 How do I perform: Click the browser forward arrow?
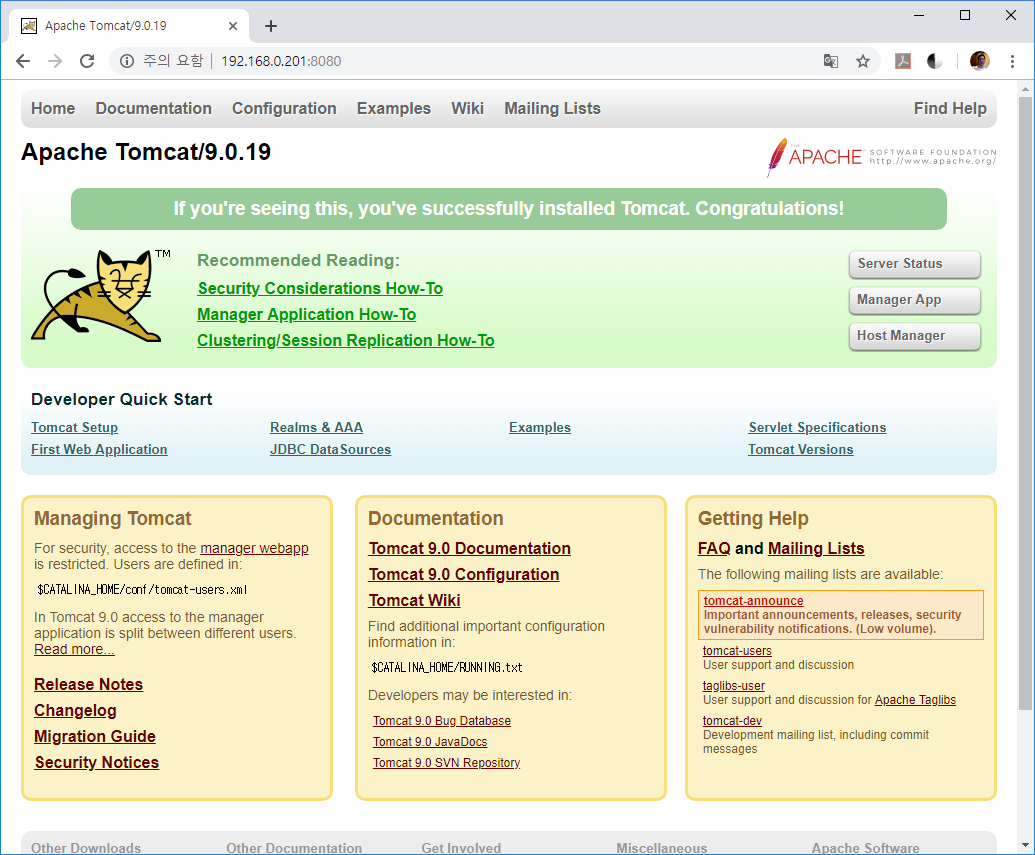tap(55, 61)
